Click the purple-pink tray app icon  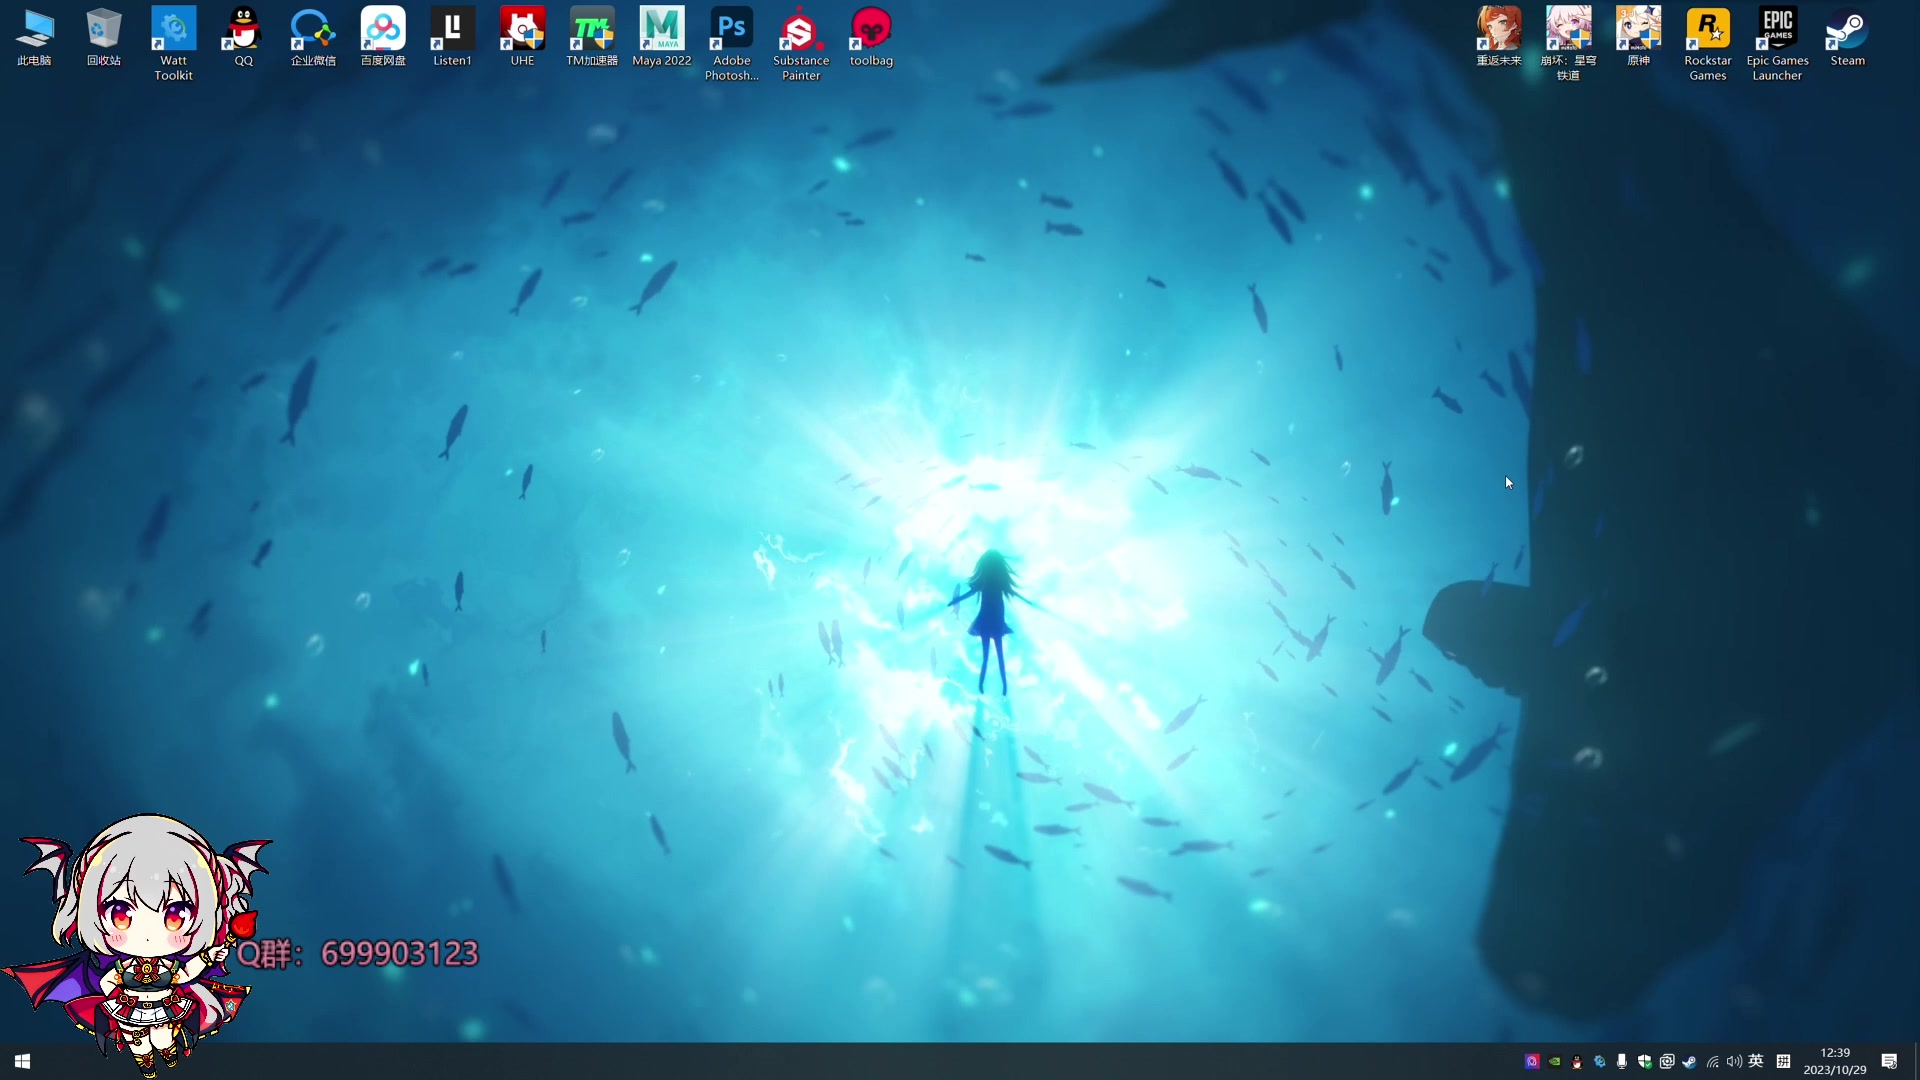(1532, 1062)
